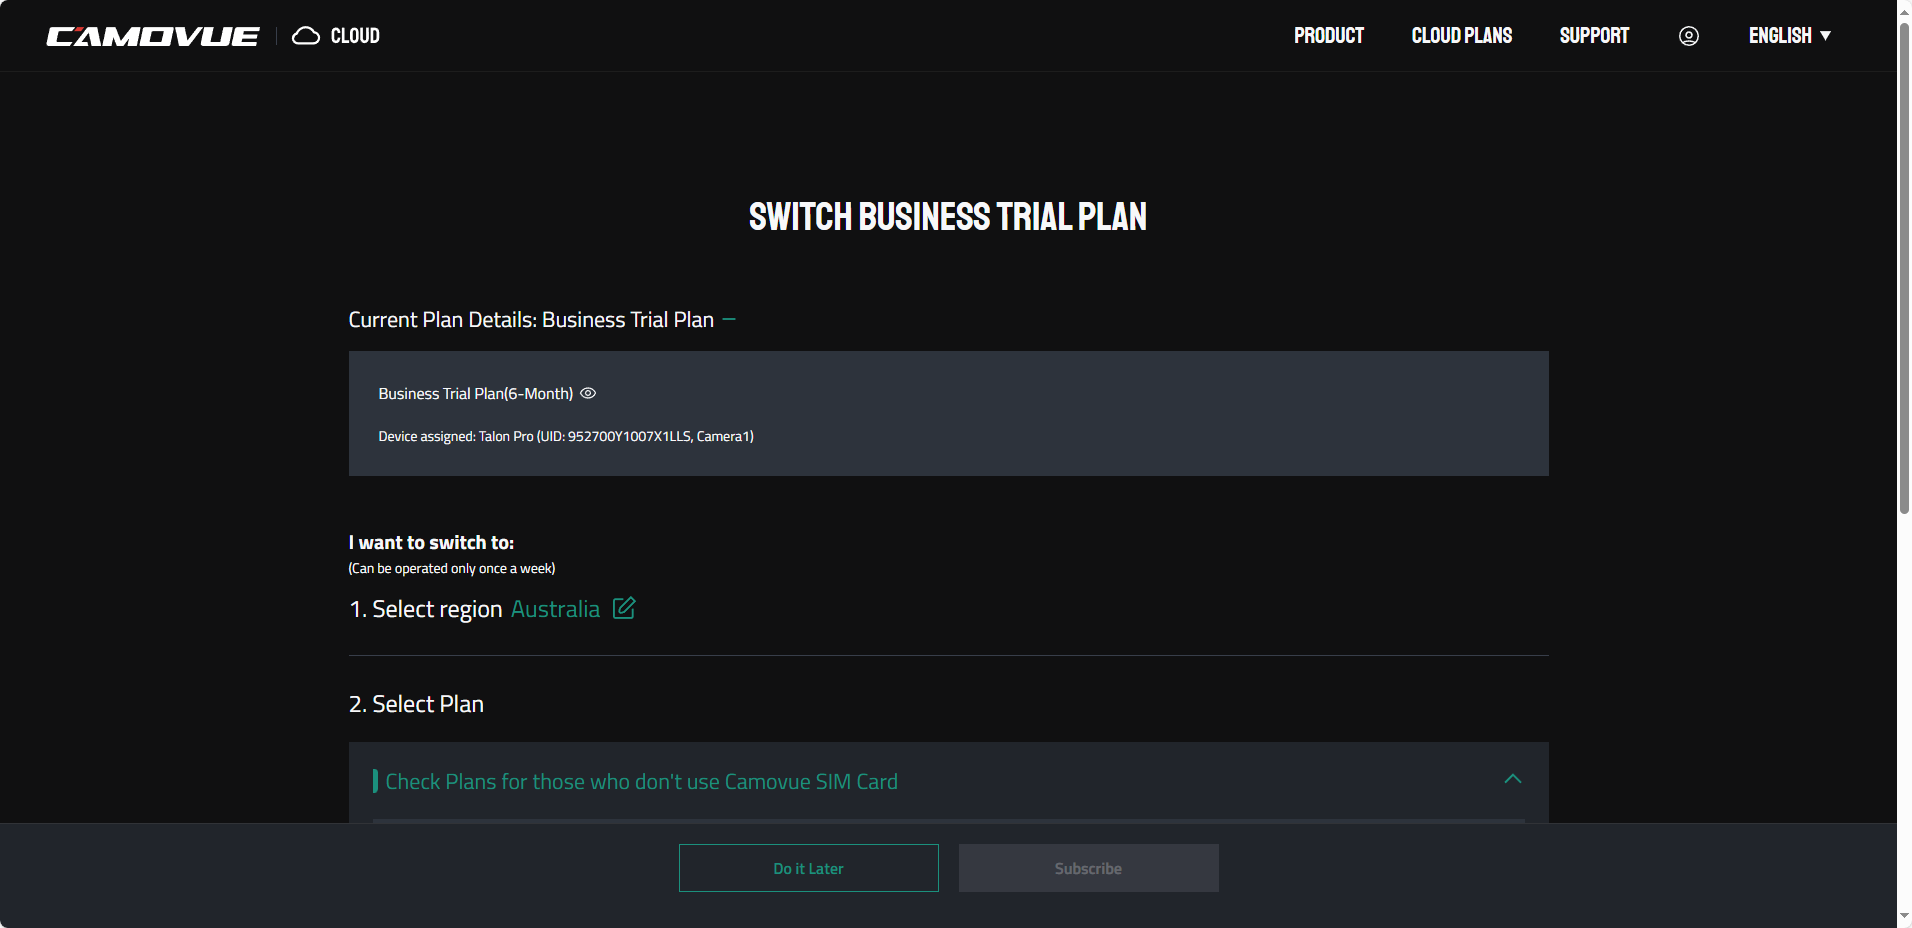Click the Australia region link
Image resolution: width=1912 pixels, height=928 pixels.
pyautogui.click(x=555, y=609)
